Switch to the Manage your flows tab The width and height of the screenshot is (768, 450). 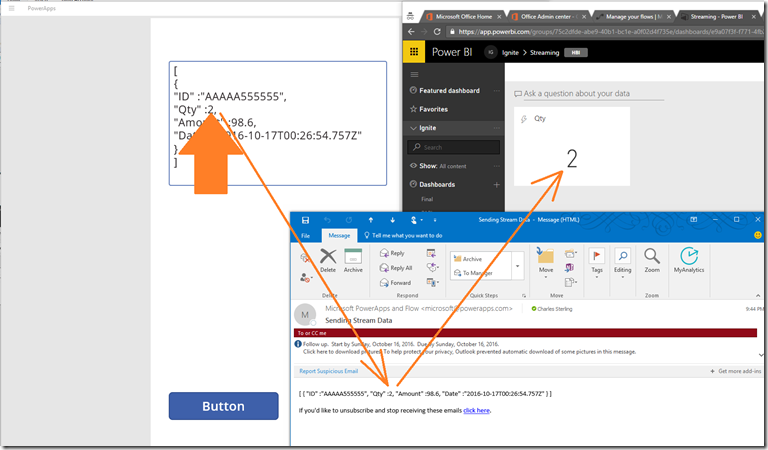coord(629,16)
